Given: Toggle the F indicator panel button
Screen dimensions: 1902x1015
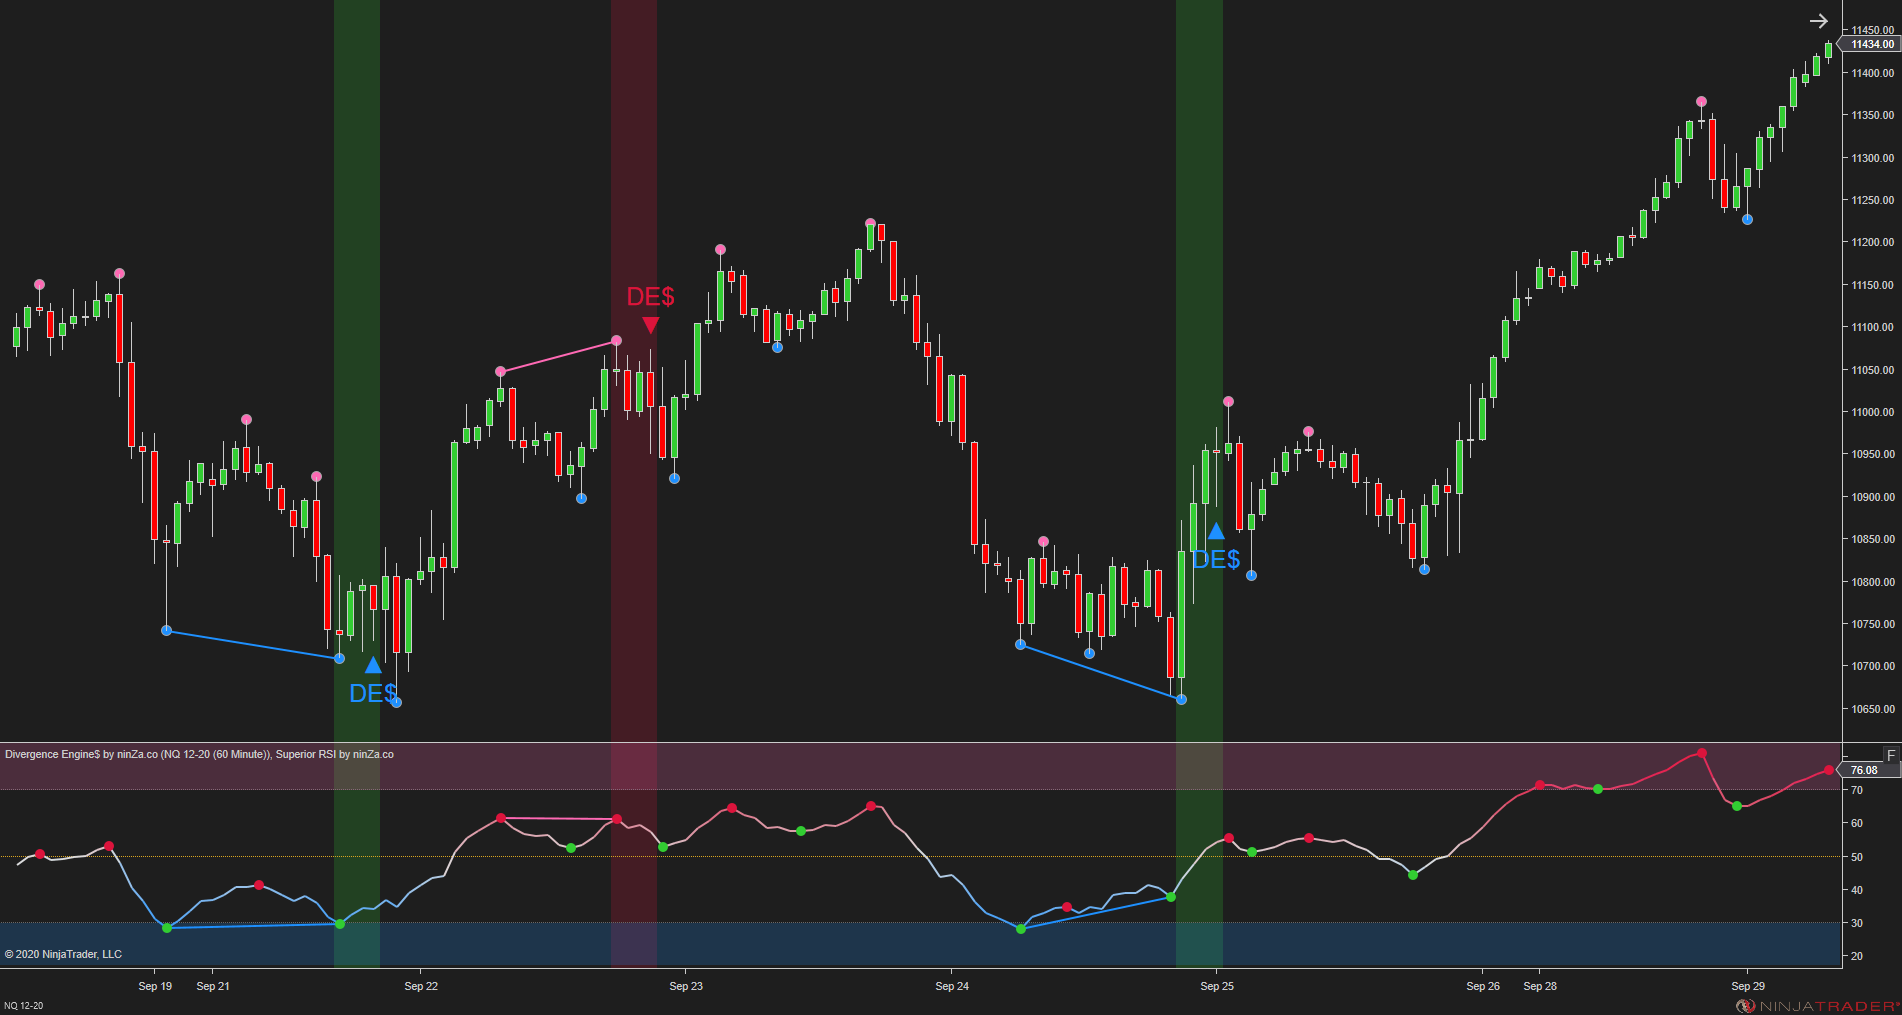Looking at the screenshot, I should 1890,755.
